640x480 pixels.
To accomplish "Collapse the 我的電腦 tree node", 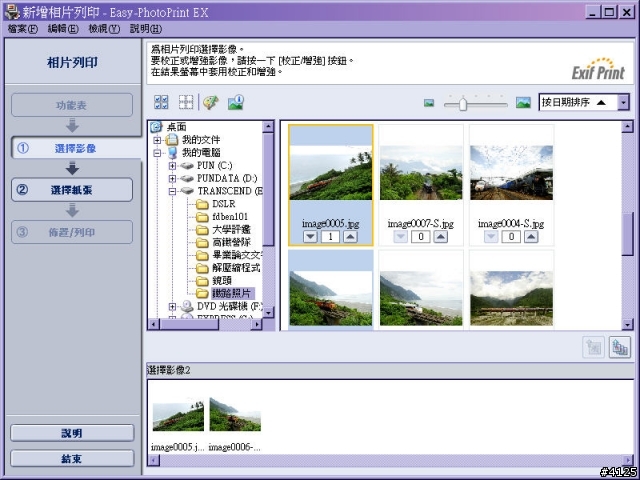I will tap(157, 153).
